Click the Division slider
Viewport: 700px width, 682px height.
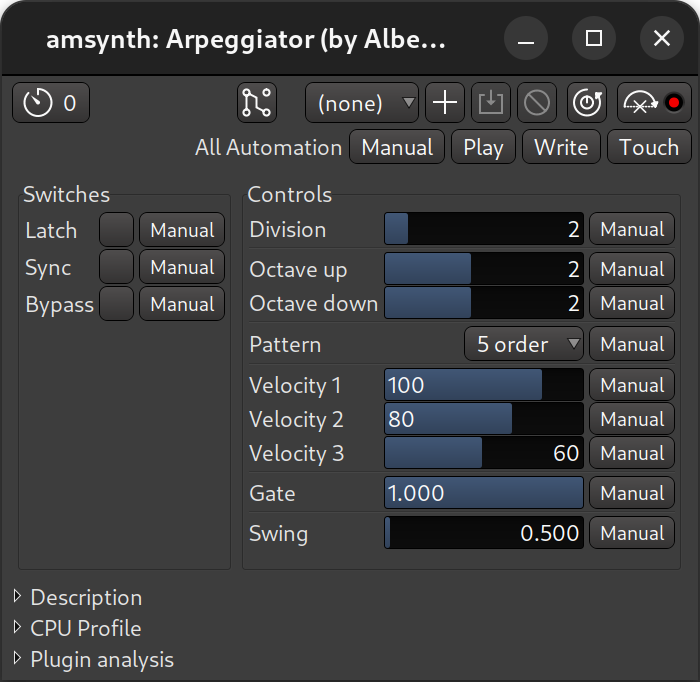pyautogui.click(x=484, y=229)
